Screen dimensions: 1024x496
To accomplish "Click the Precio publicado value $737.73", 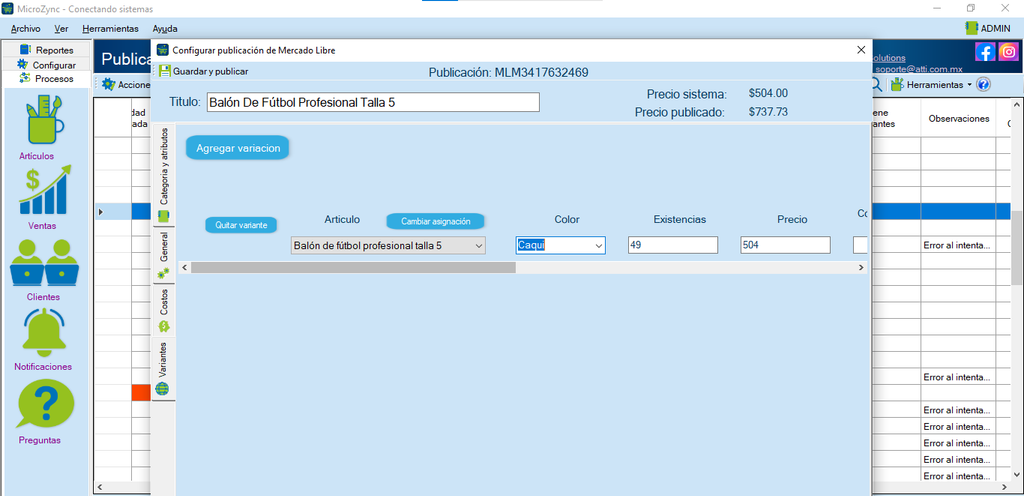I will coord(768,112).
